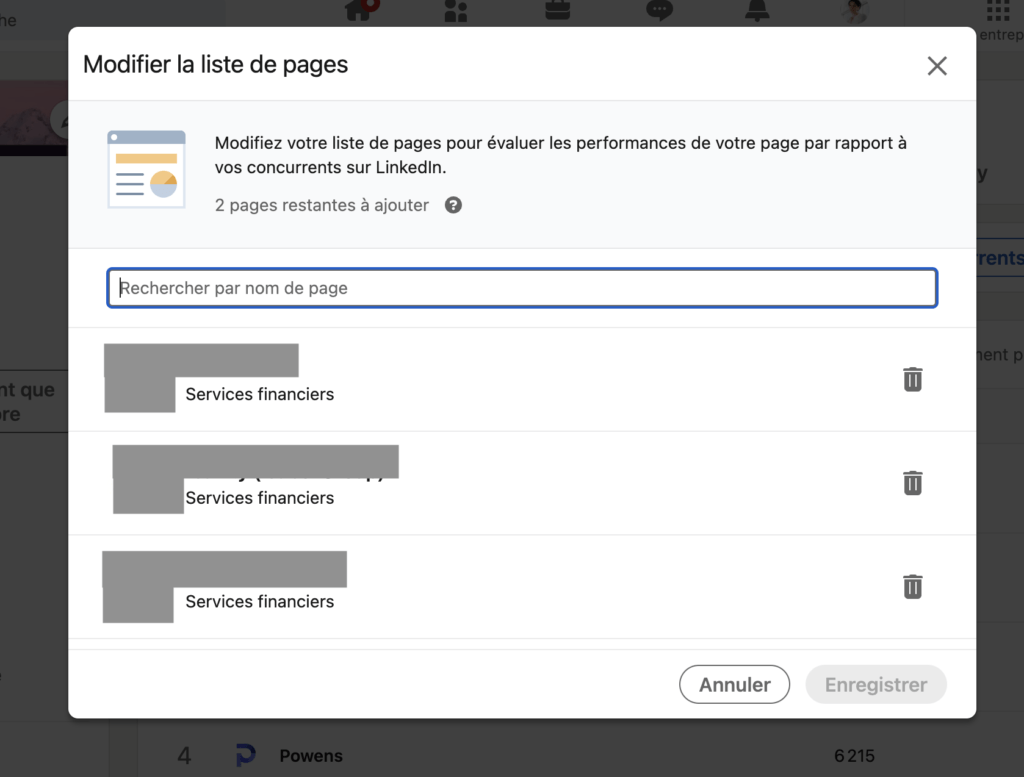Expand the apps grid menu for entreprises

point(997,11)
